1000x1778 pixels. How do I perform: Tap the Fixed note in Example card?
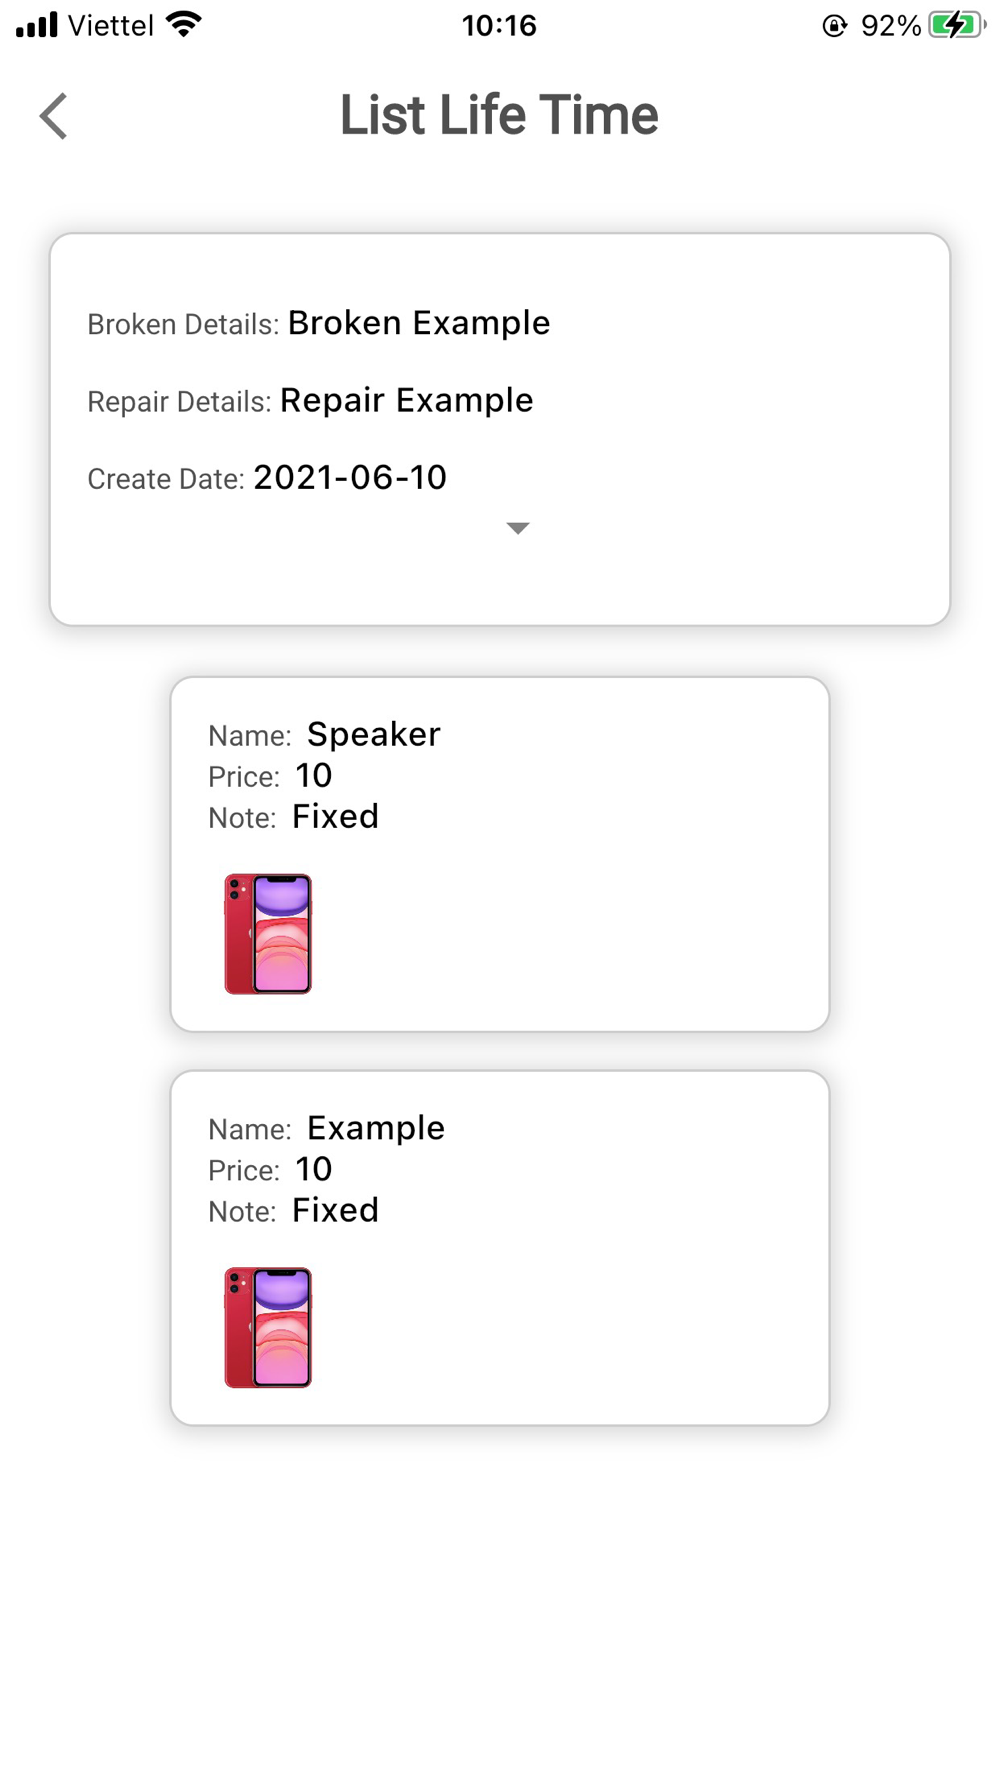click(336, 1211)
